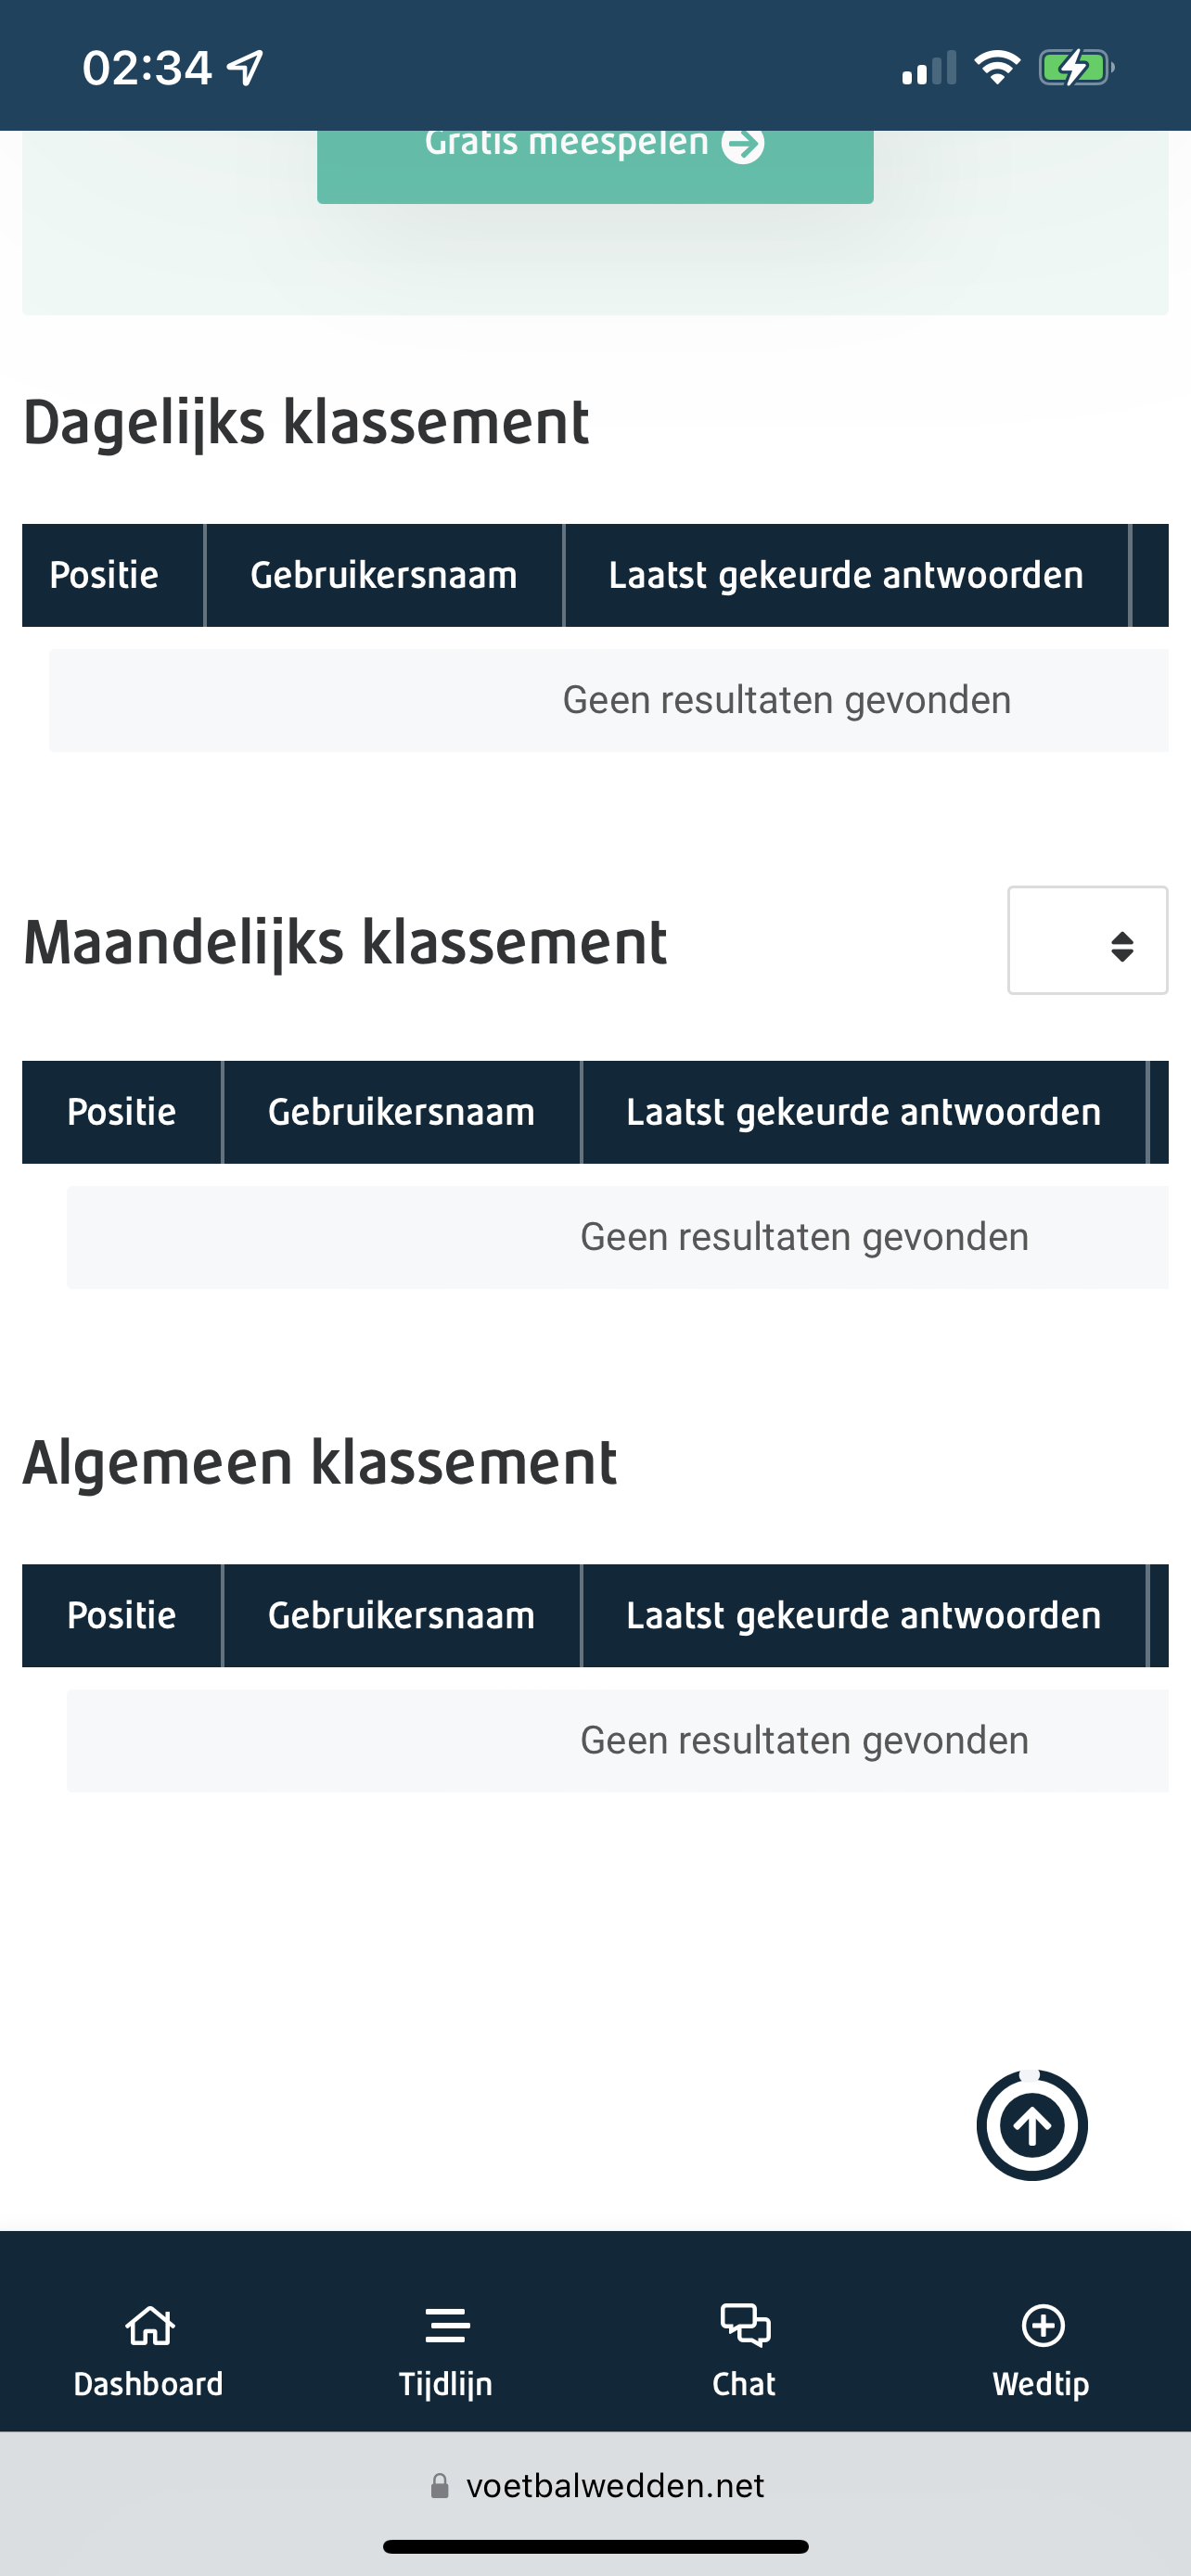
Task: Tap the location arrow in status bar
Action: (x=245, y=68)
